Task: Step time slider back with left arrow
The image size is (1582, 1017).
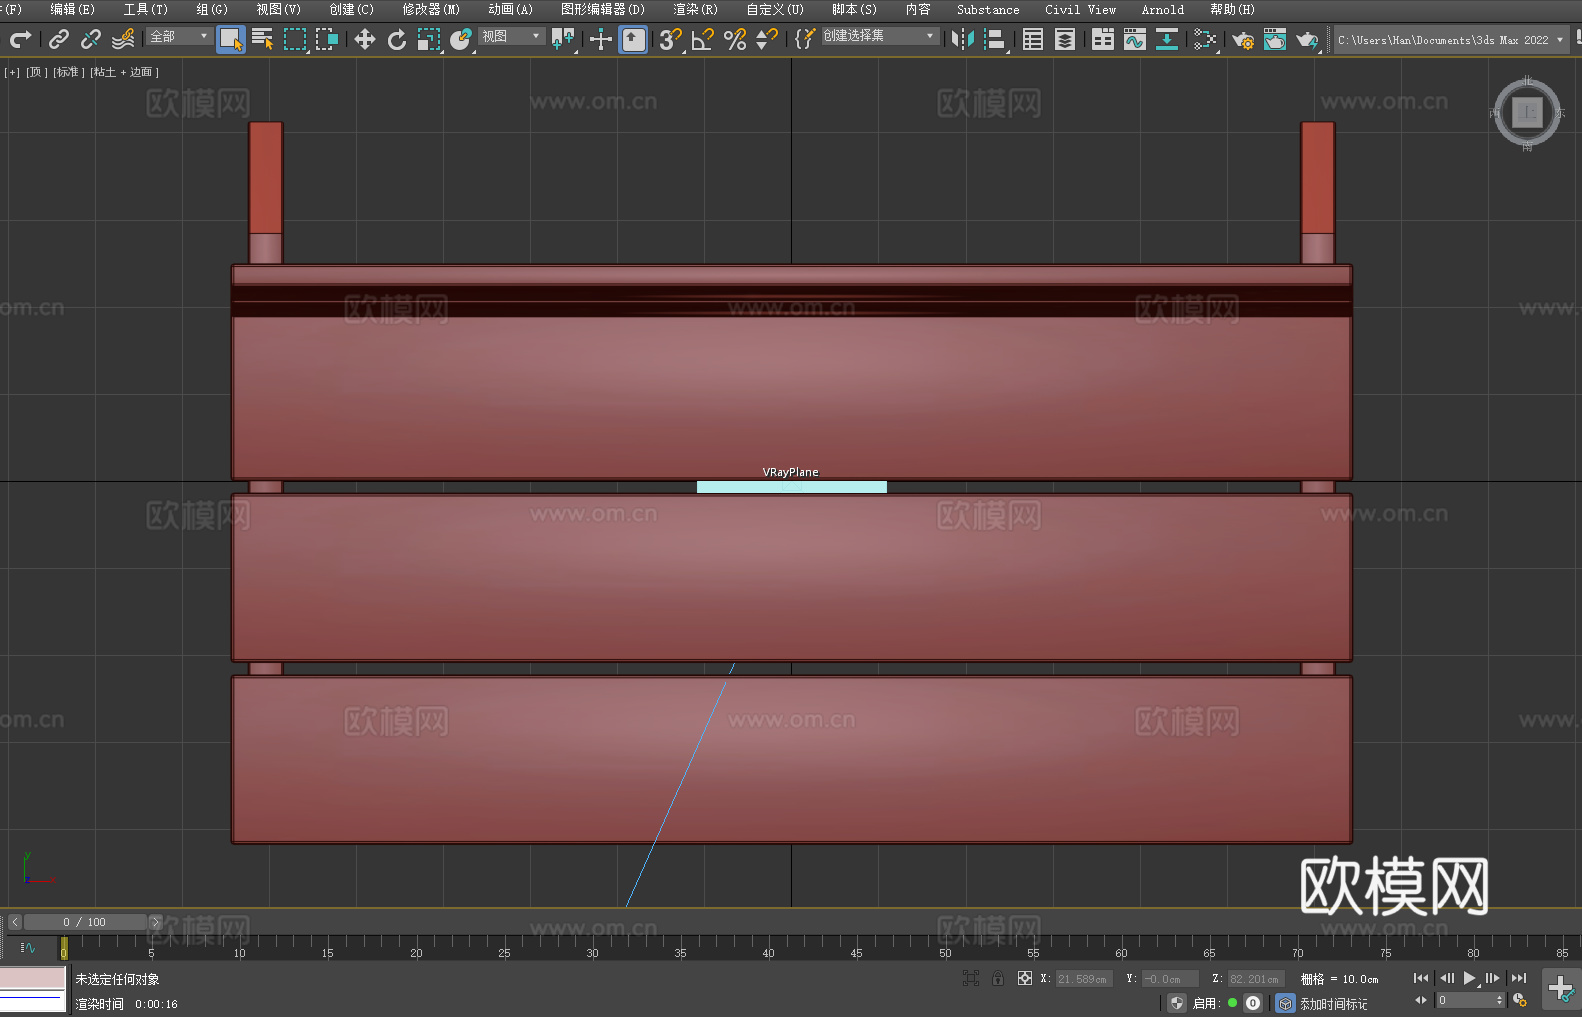Action: (14, 922)
